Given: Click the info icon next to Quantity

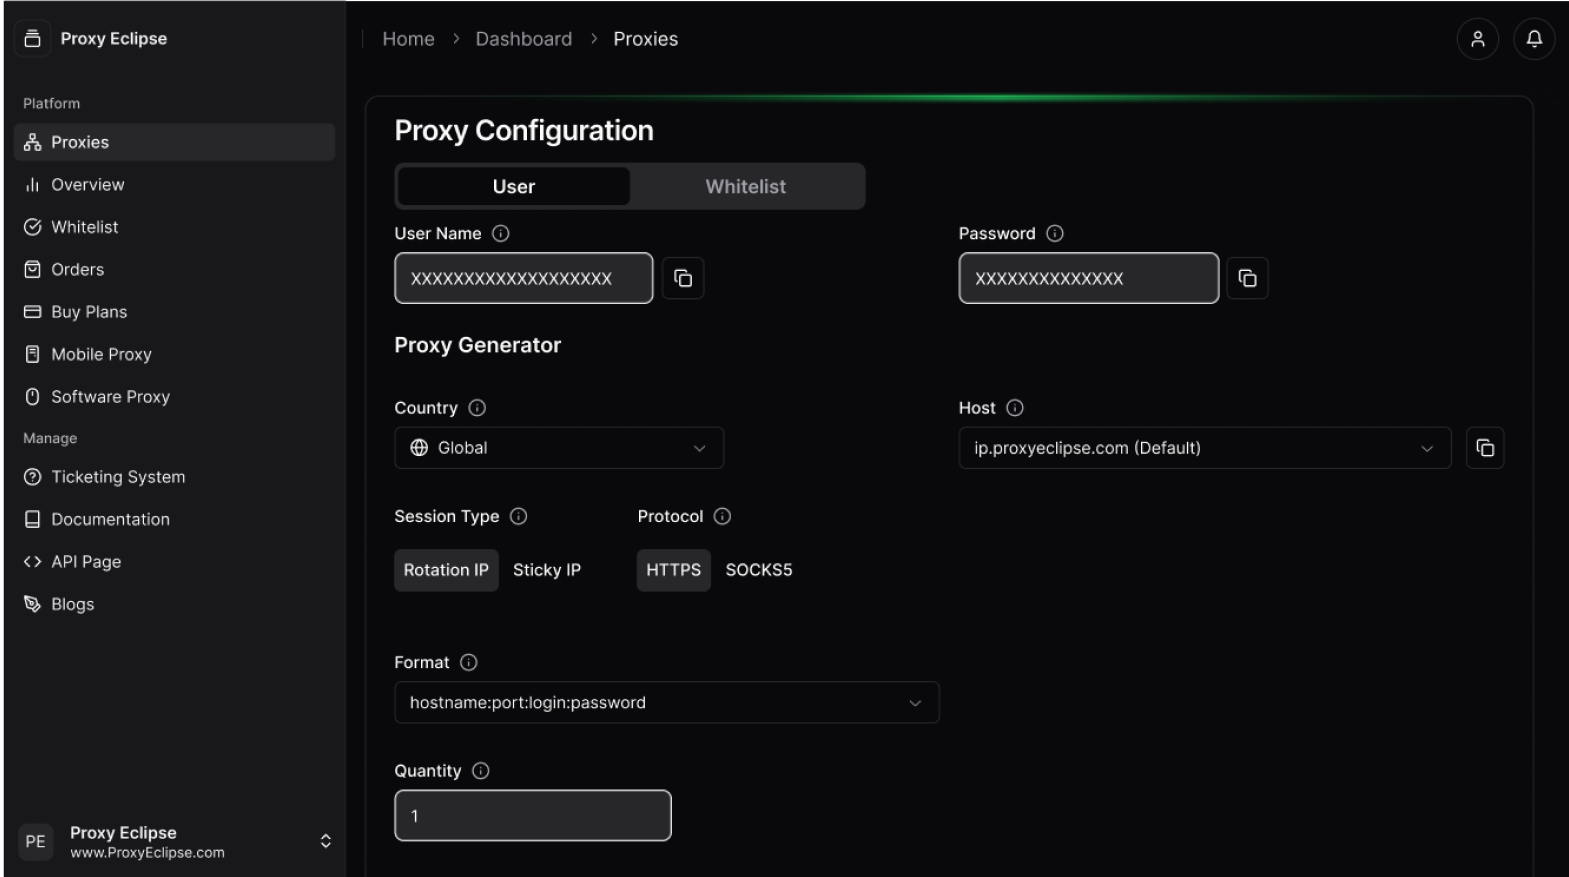Looking at the screenshot, I should click(x=480, y=771).
